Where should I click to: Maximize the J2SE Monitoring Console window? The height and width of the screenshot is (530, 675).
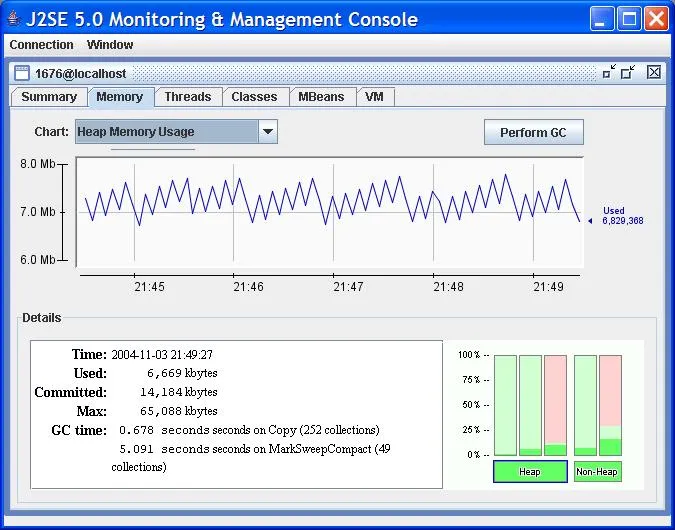coord(629,19)
